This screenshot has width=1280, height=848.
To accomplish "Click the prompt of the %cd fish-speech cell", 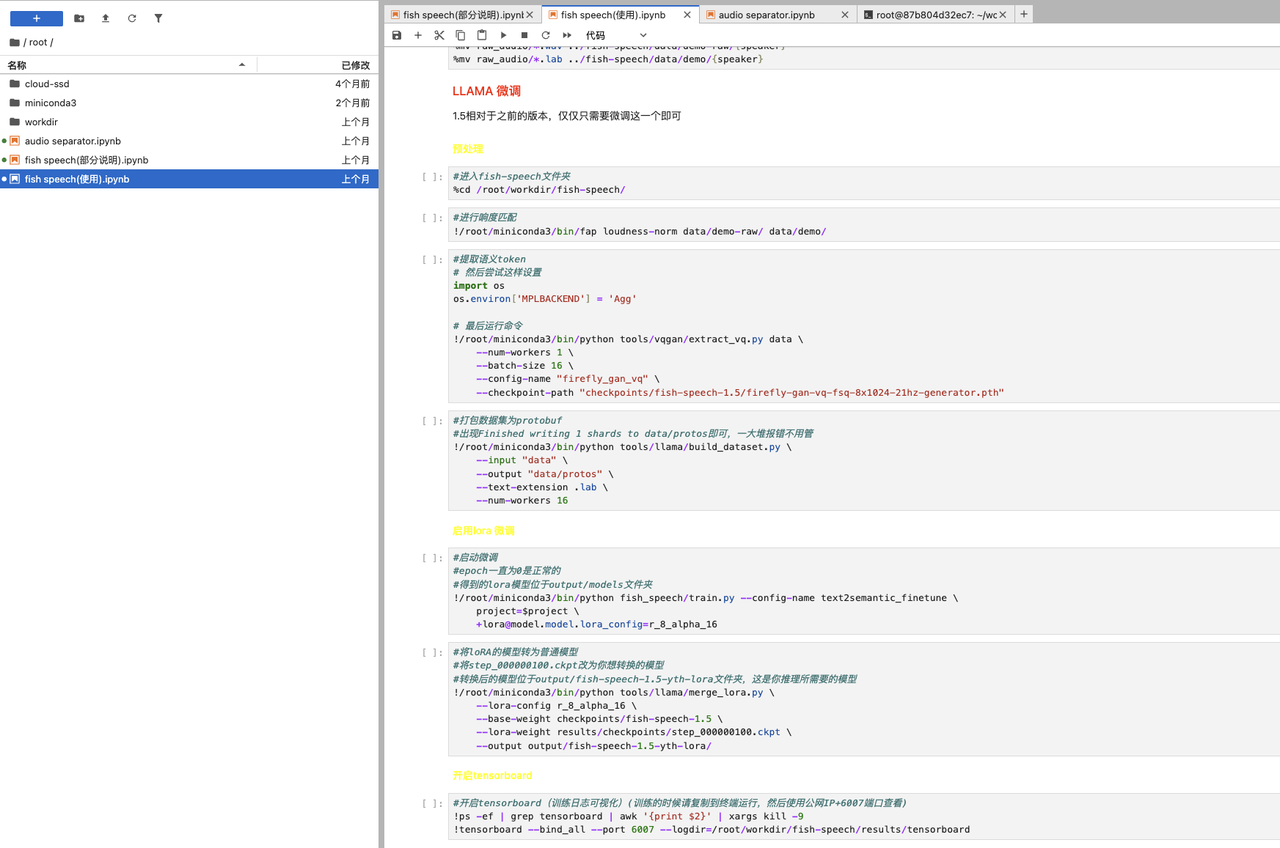I will 432,176.
